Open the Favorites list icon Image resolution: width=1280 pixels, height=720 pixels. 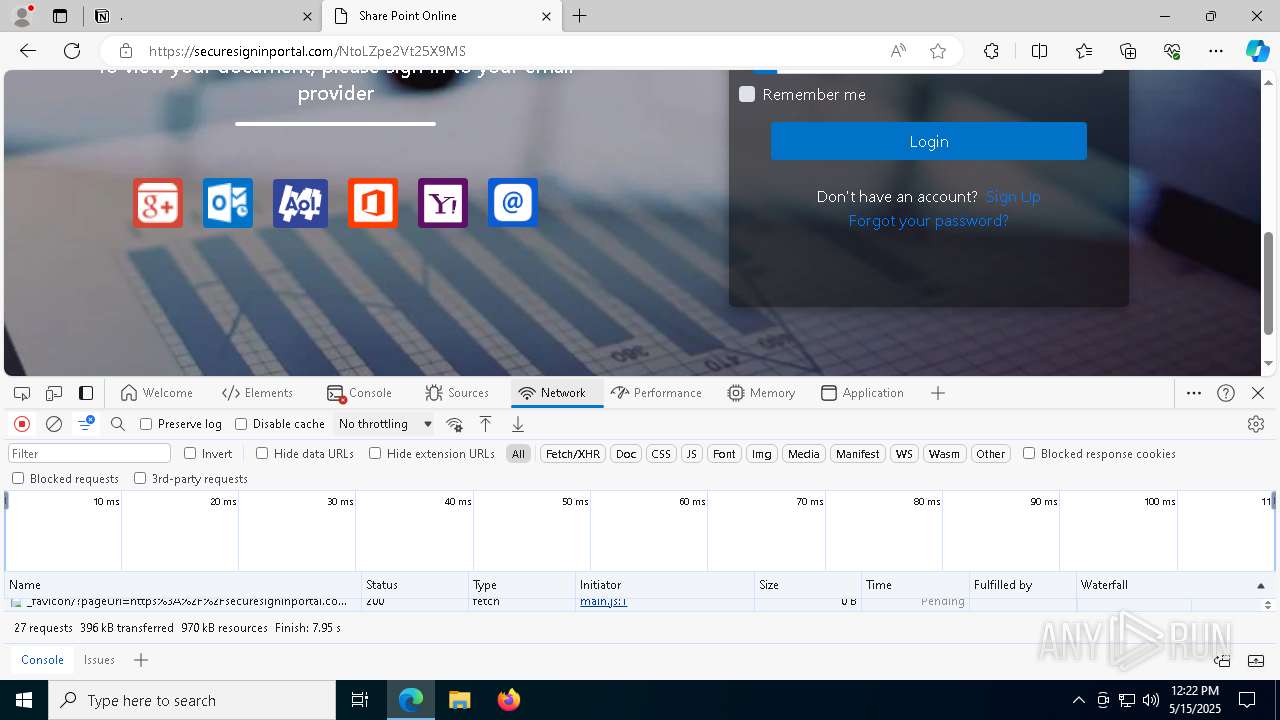click(1084, 51)
